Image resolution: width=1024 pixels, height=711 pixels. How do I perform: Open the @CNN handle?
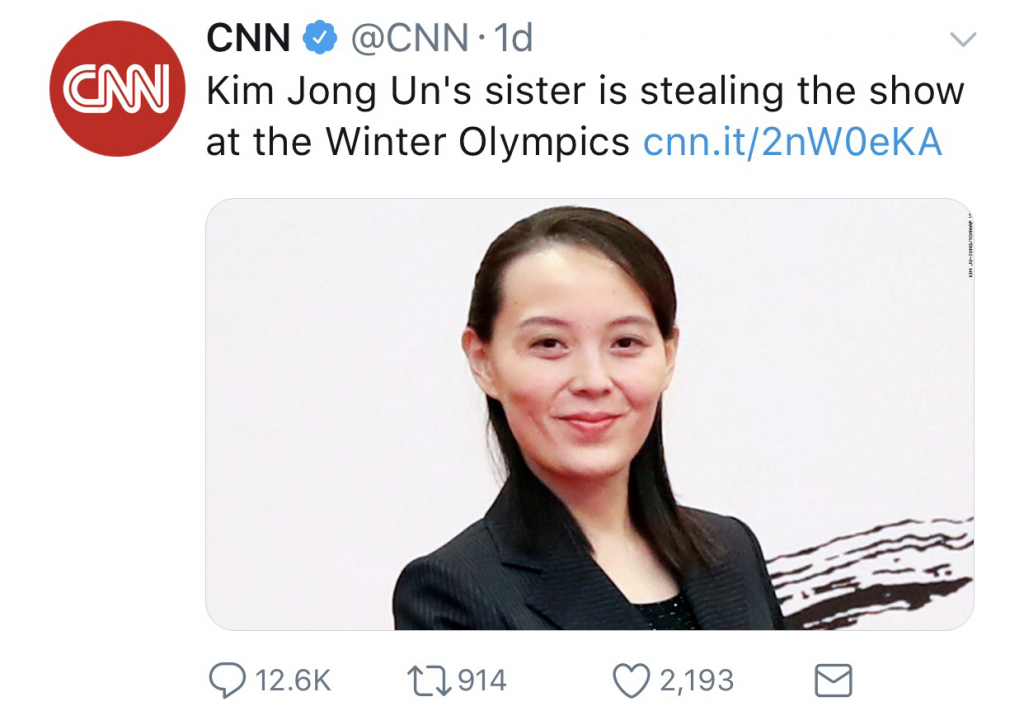409,38
